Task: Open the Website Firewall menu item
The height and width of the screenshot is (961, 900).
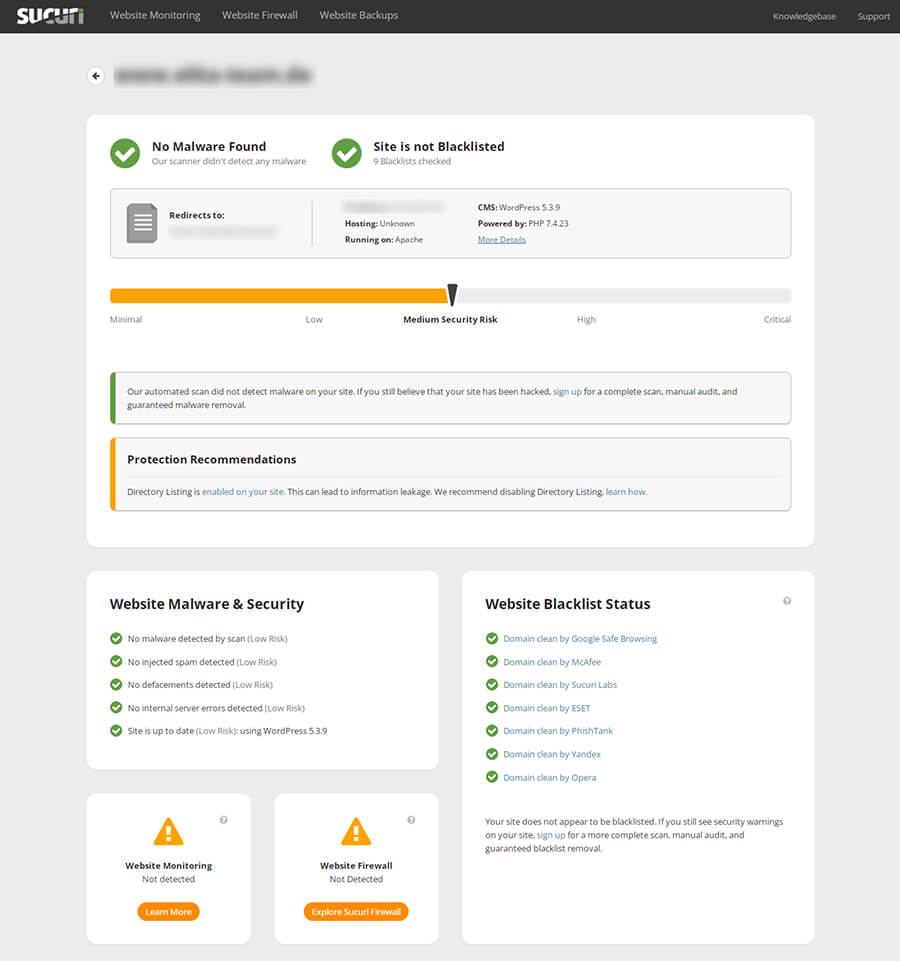Action: 260,16
